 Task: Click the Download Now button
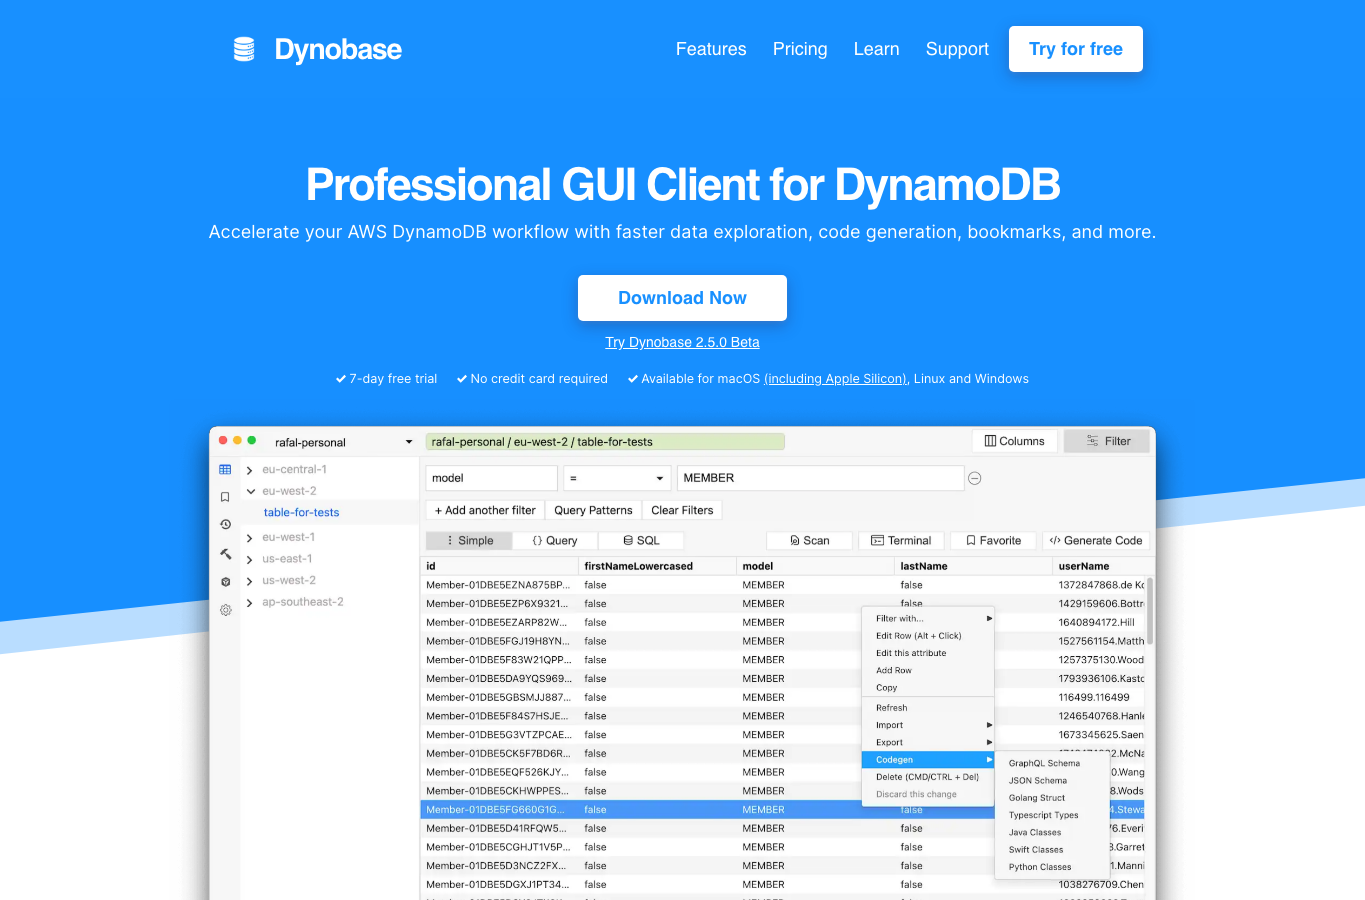(x=682, y=298)
